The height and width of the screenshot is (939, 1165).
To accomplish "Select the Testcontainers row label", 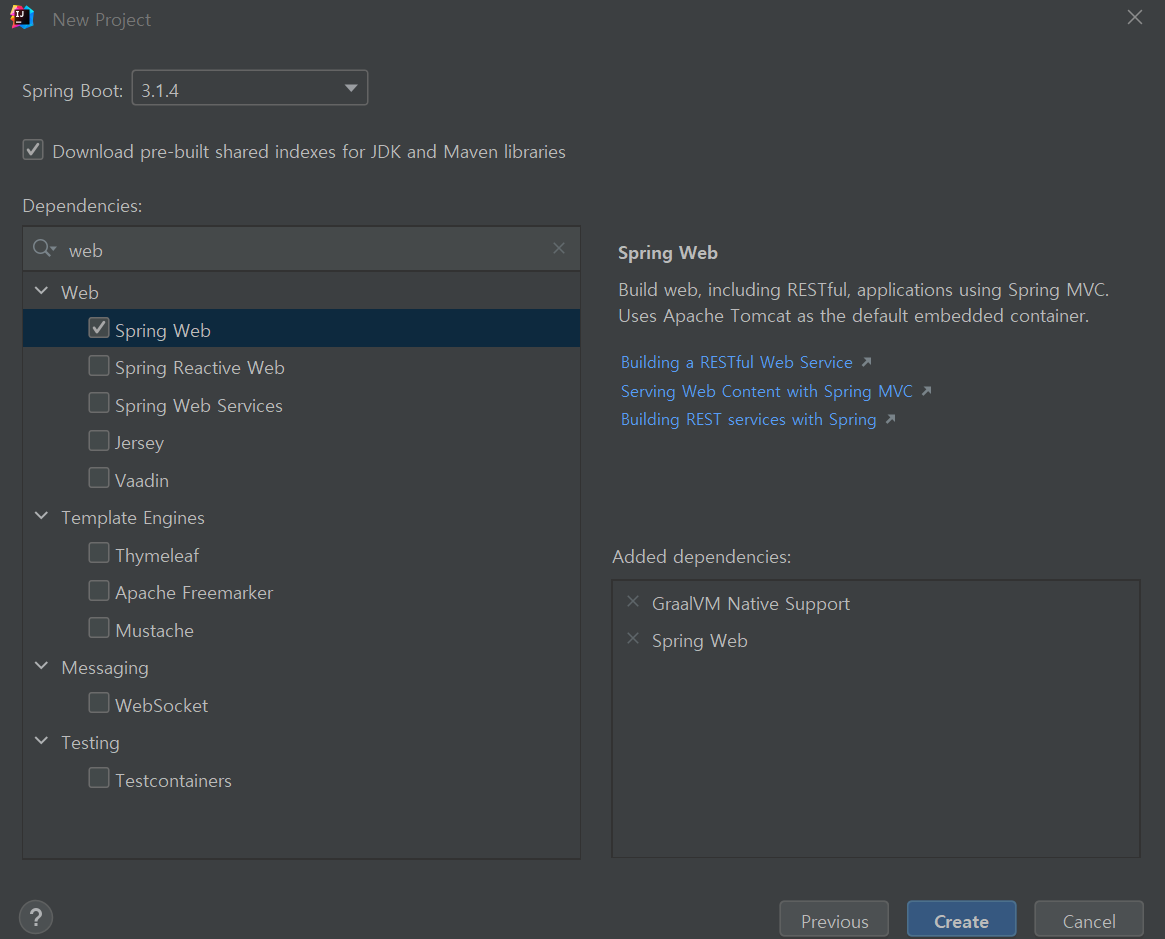I will [x=173, y=781].
